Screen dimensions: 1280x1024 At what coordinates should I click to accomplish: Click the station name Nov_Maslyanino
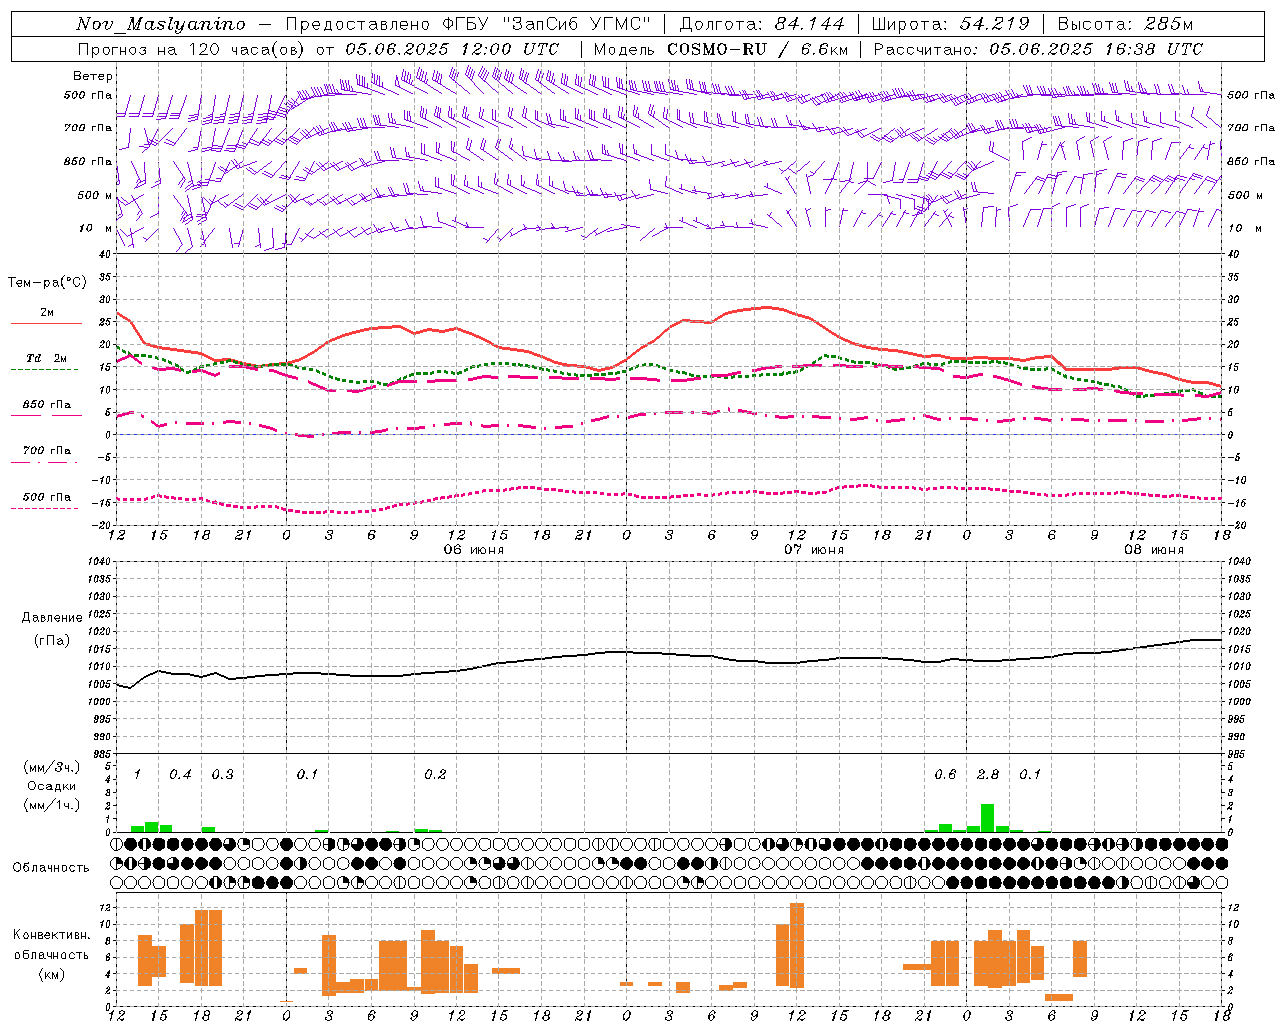(160, 24)
